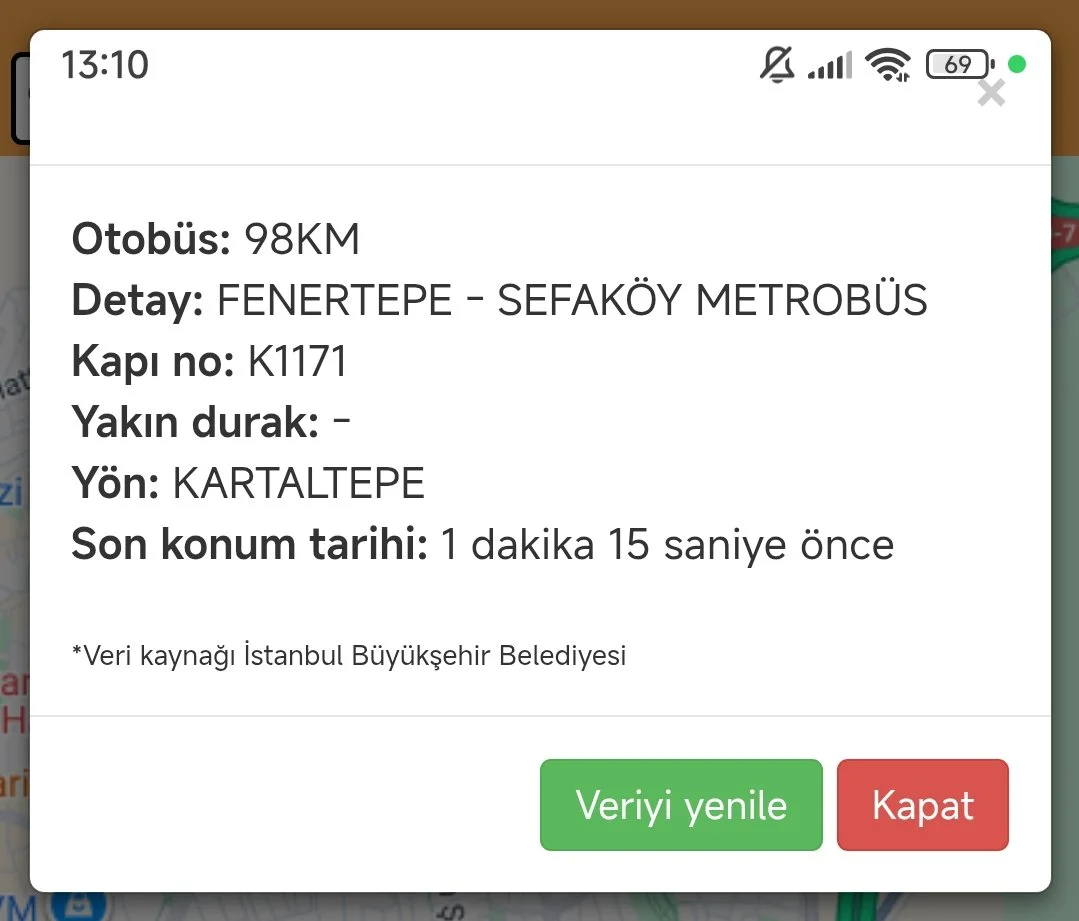Viewport: 1079px width, 921px height.
Task: Tap the cellular signal strength icon
Action: pyautogui.click(x=829, y=65)
